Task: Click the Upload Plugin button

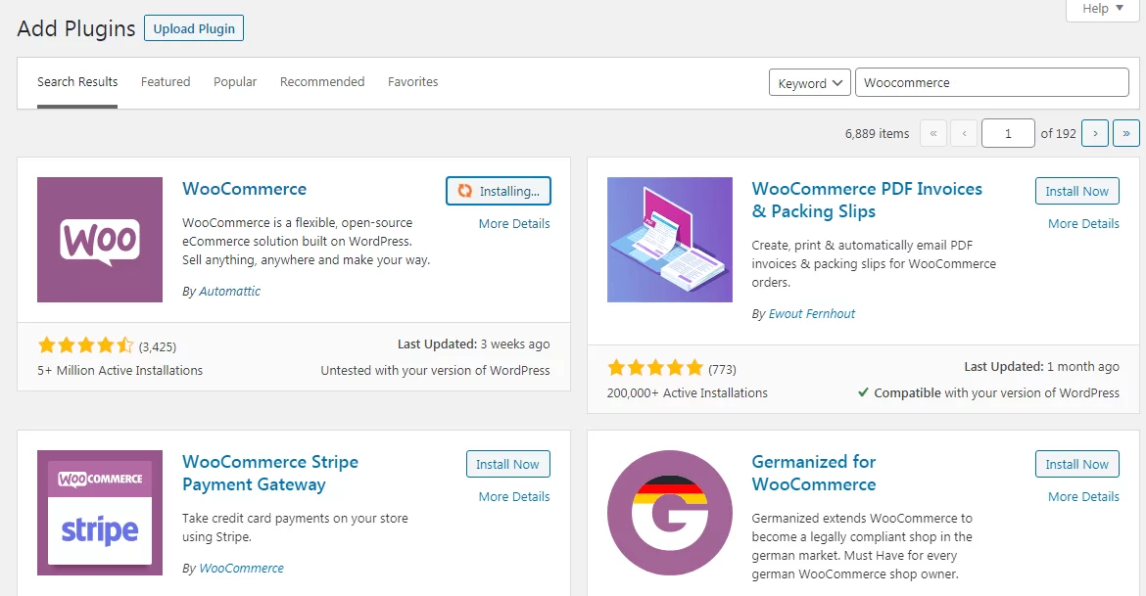Action: 194,29
